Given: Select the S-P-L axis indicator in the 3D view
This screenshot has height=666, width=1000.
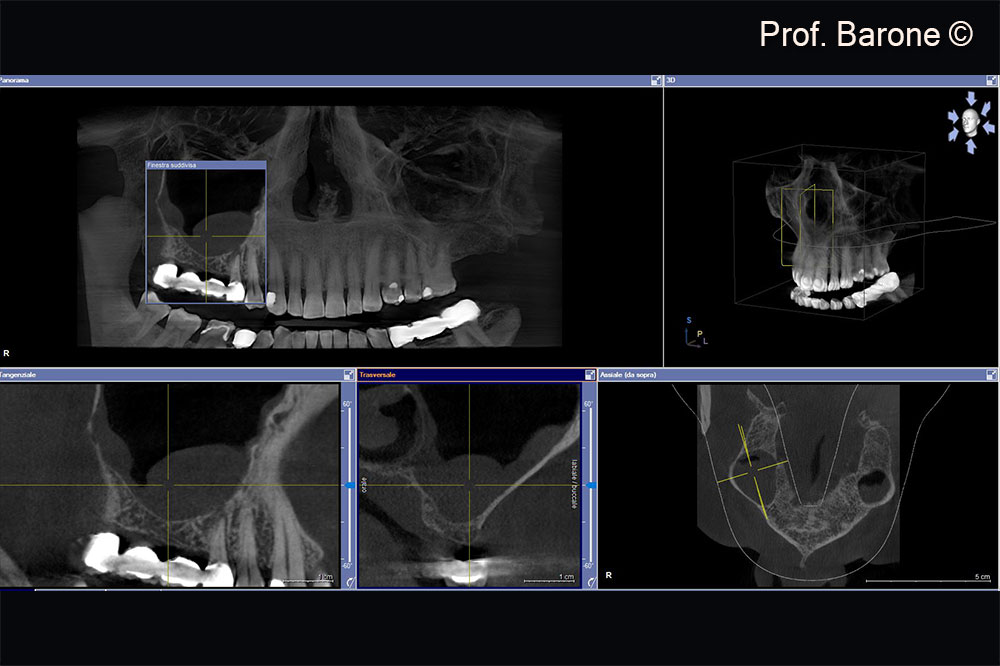Looking at the screenshot, I should (x=697, y=333).
